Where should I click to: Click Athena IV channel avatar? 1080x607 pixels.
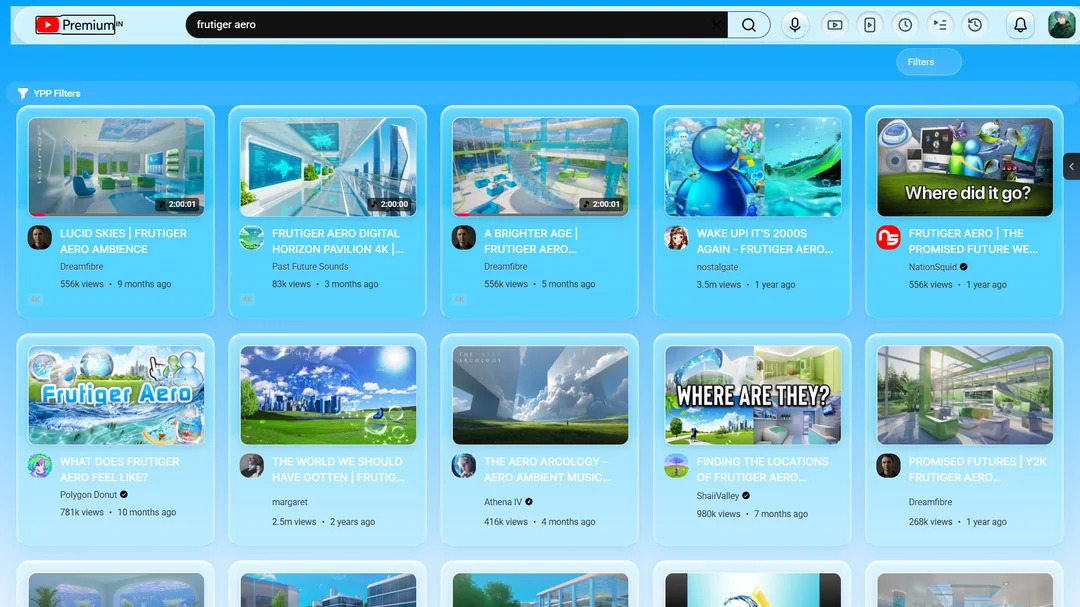pyautogui.click(x=464, y=466)
